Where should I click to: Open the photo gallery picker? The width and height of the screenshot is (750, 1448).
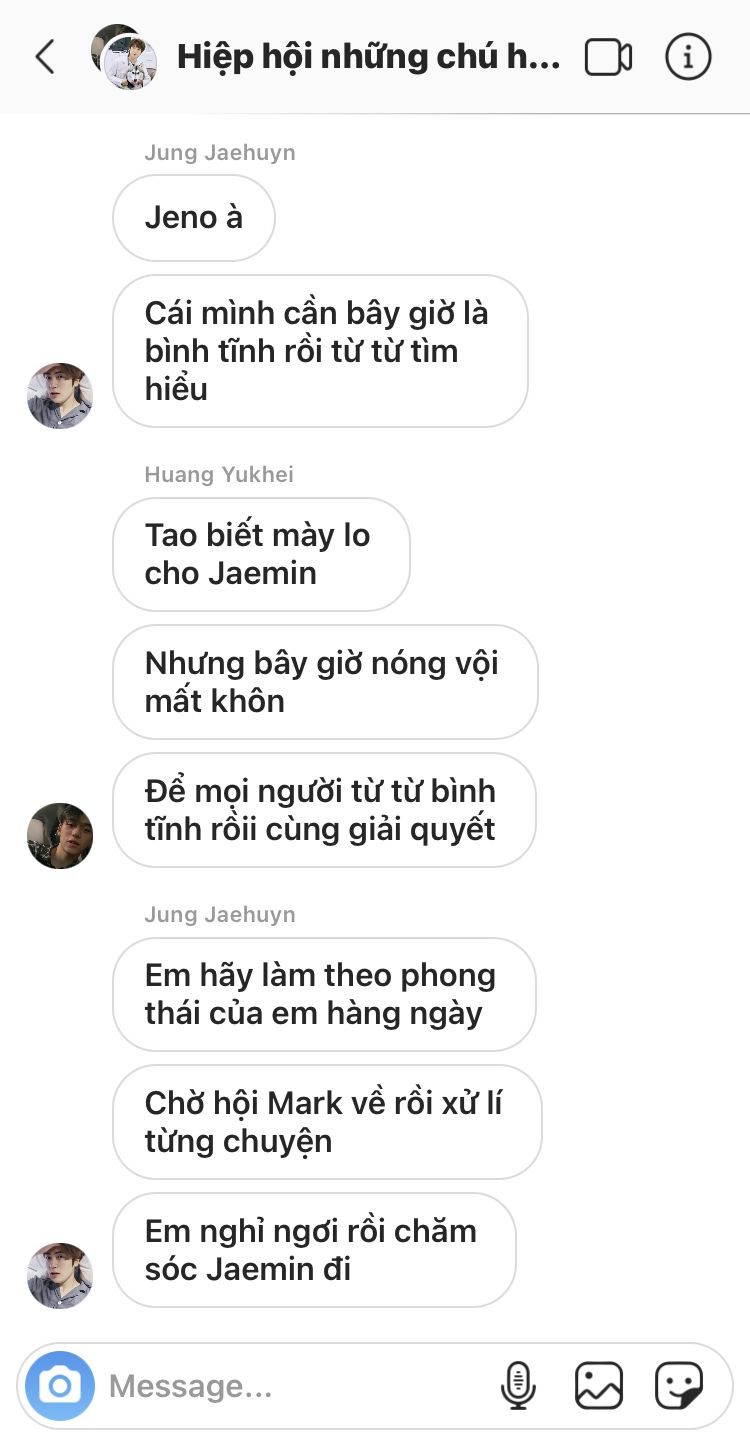(x=599, y=1386)
